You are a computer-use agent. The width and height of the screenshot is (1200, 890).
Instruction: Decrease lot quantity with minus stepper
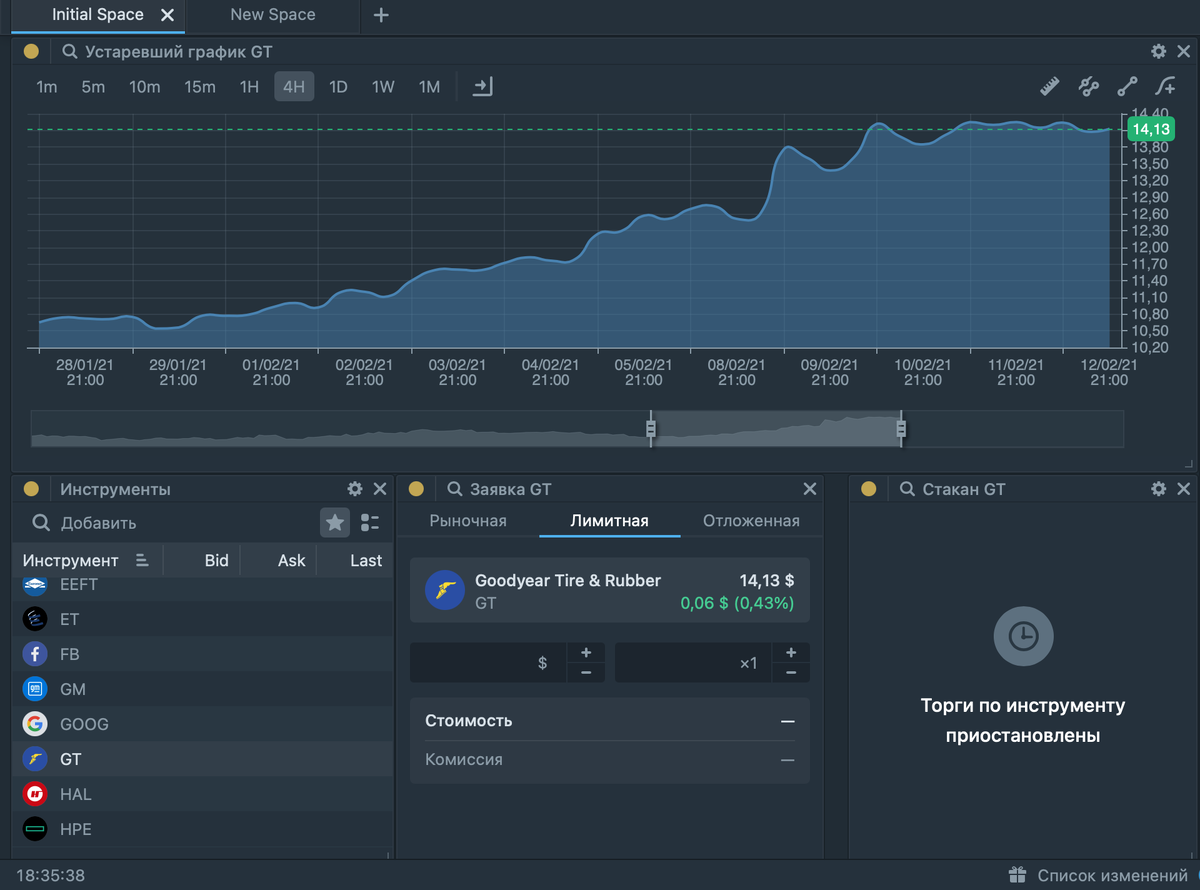click(x=791, y=673)
